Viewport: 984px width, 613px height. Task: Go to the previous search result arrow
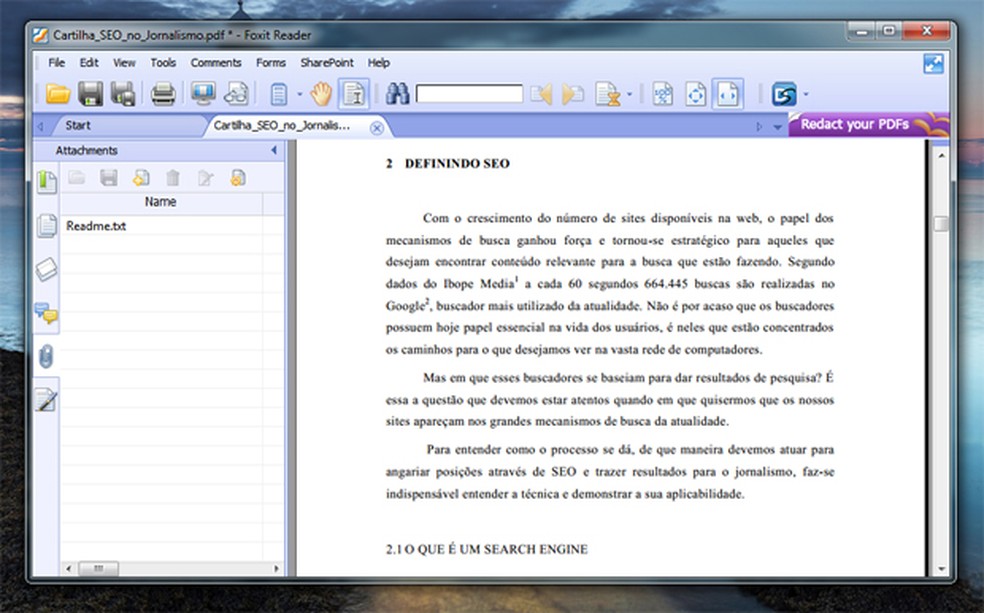[x=542, y=94]
